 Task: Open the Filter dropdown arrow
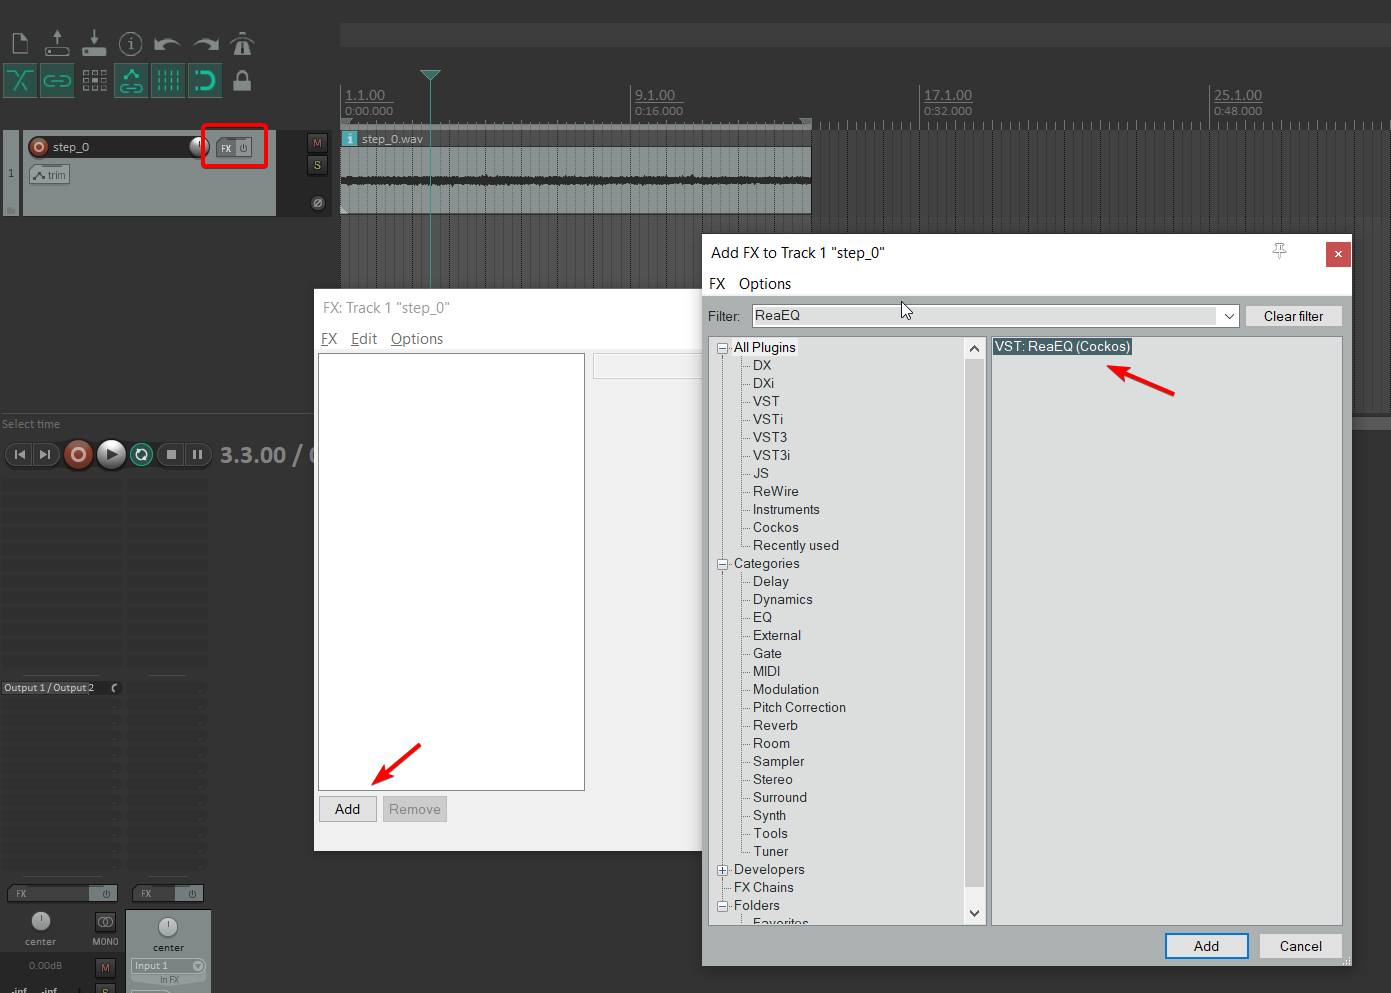click(1228, 315)
